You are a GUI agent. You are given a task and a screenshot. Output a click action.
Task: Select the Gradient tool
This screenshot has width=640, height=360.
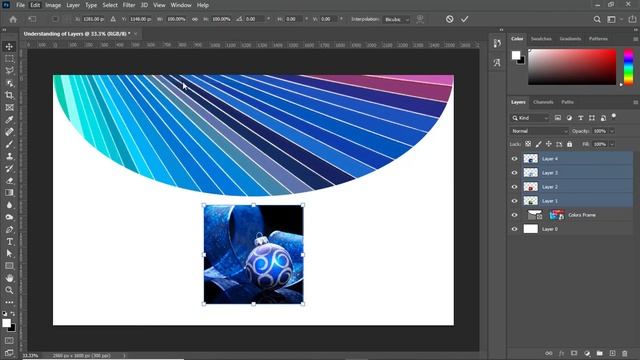click(x=9, y=193)
